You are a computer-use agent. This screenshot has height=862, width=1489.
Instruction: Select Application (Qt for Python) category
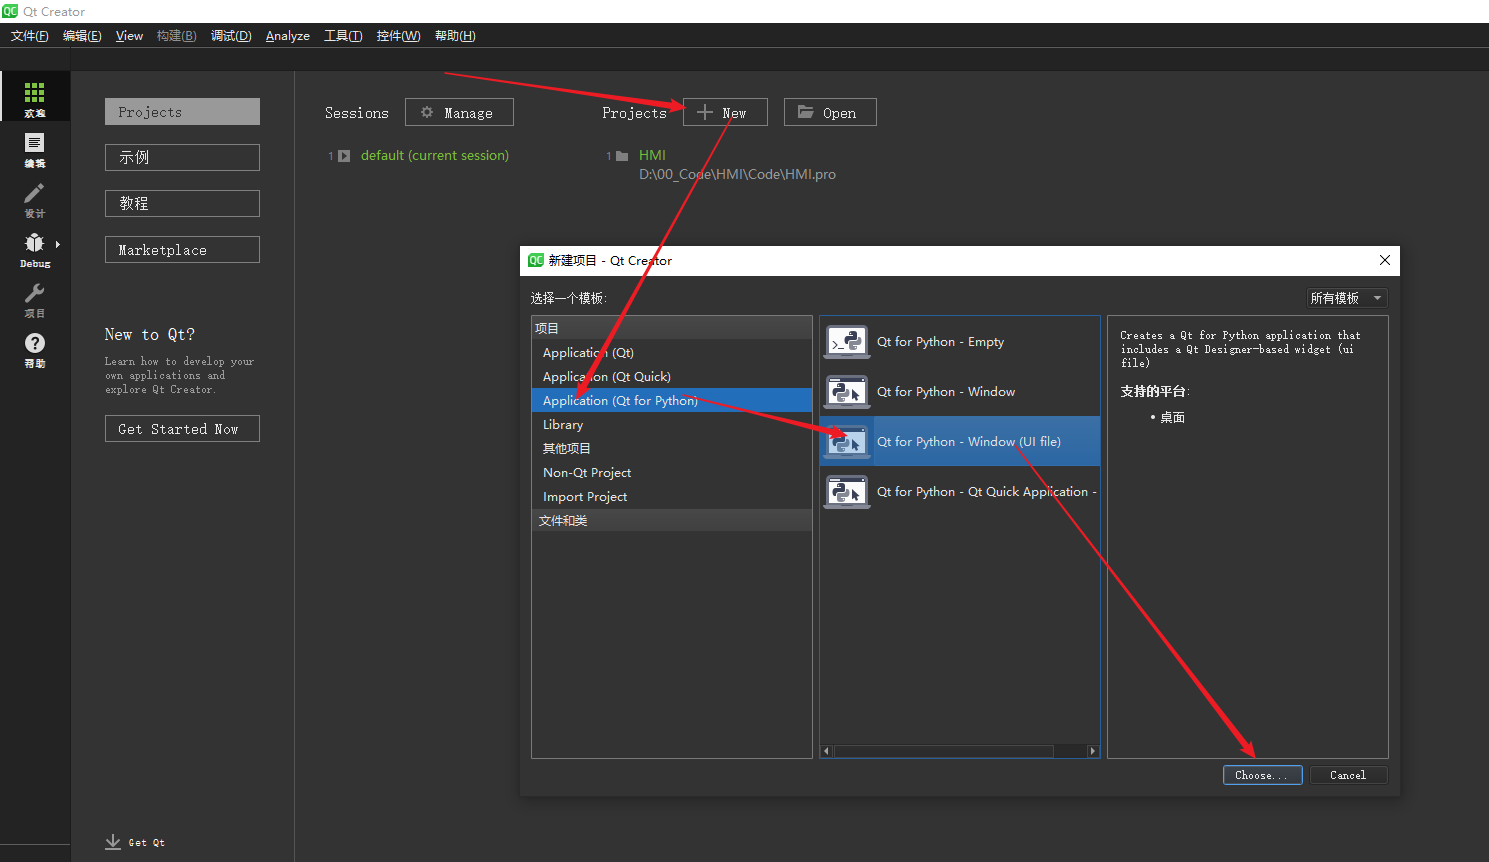coord(672,401)
